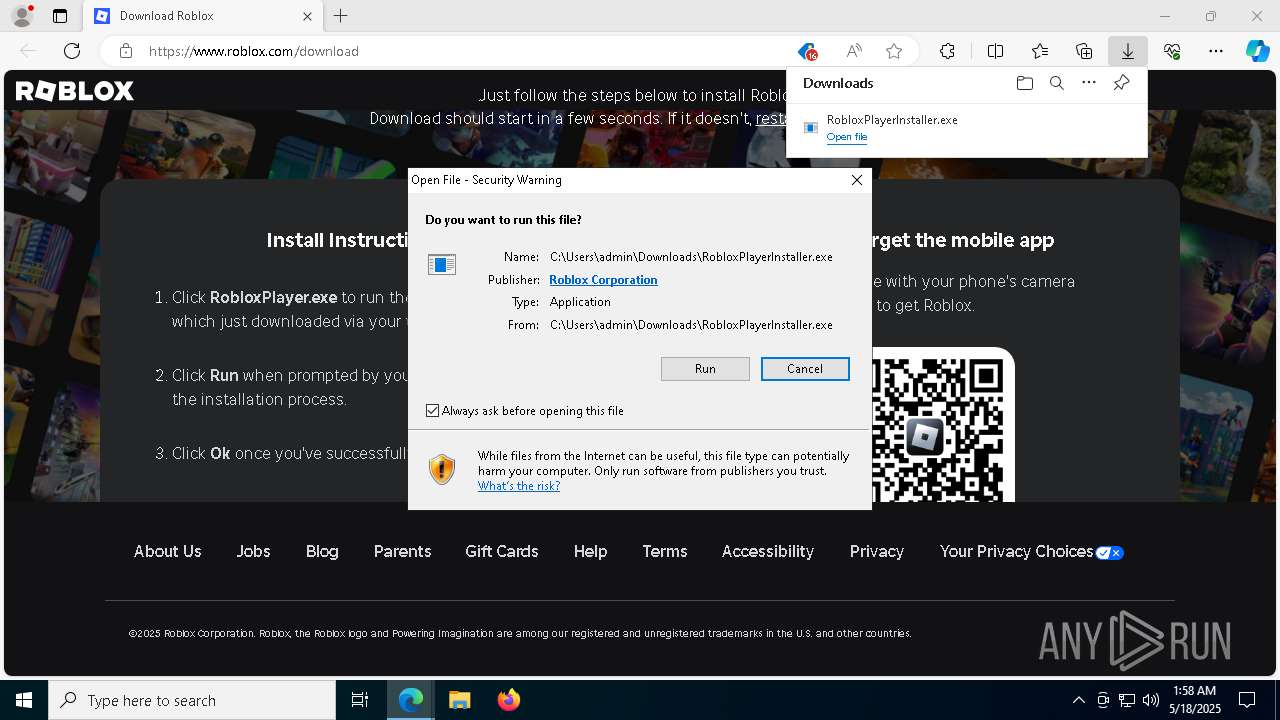1280x720 pixels.
Task: Show hidden system tray icons
Action: pos(1078,700)
